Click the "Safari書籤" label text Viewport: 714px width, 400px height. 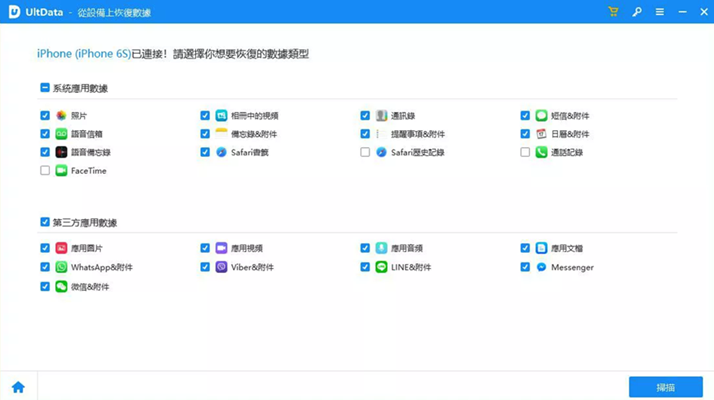click(x=250, y=153)
